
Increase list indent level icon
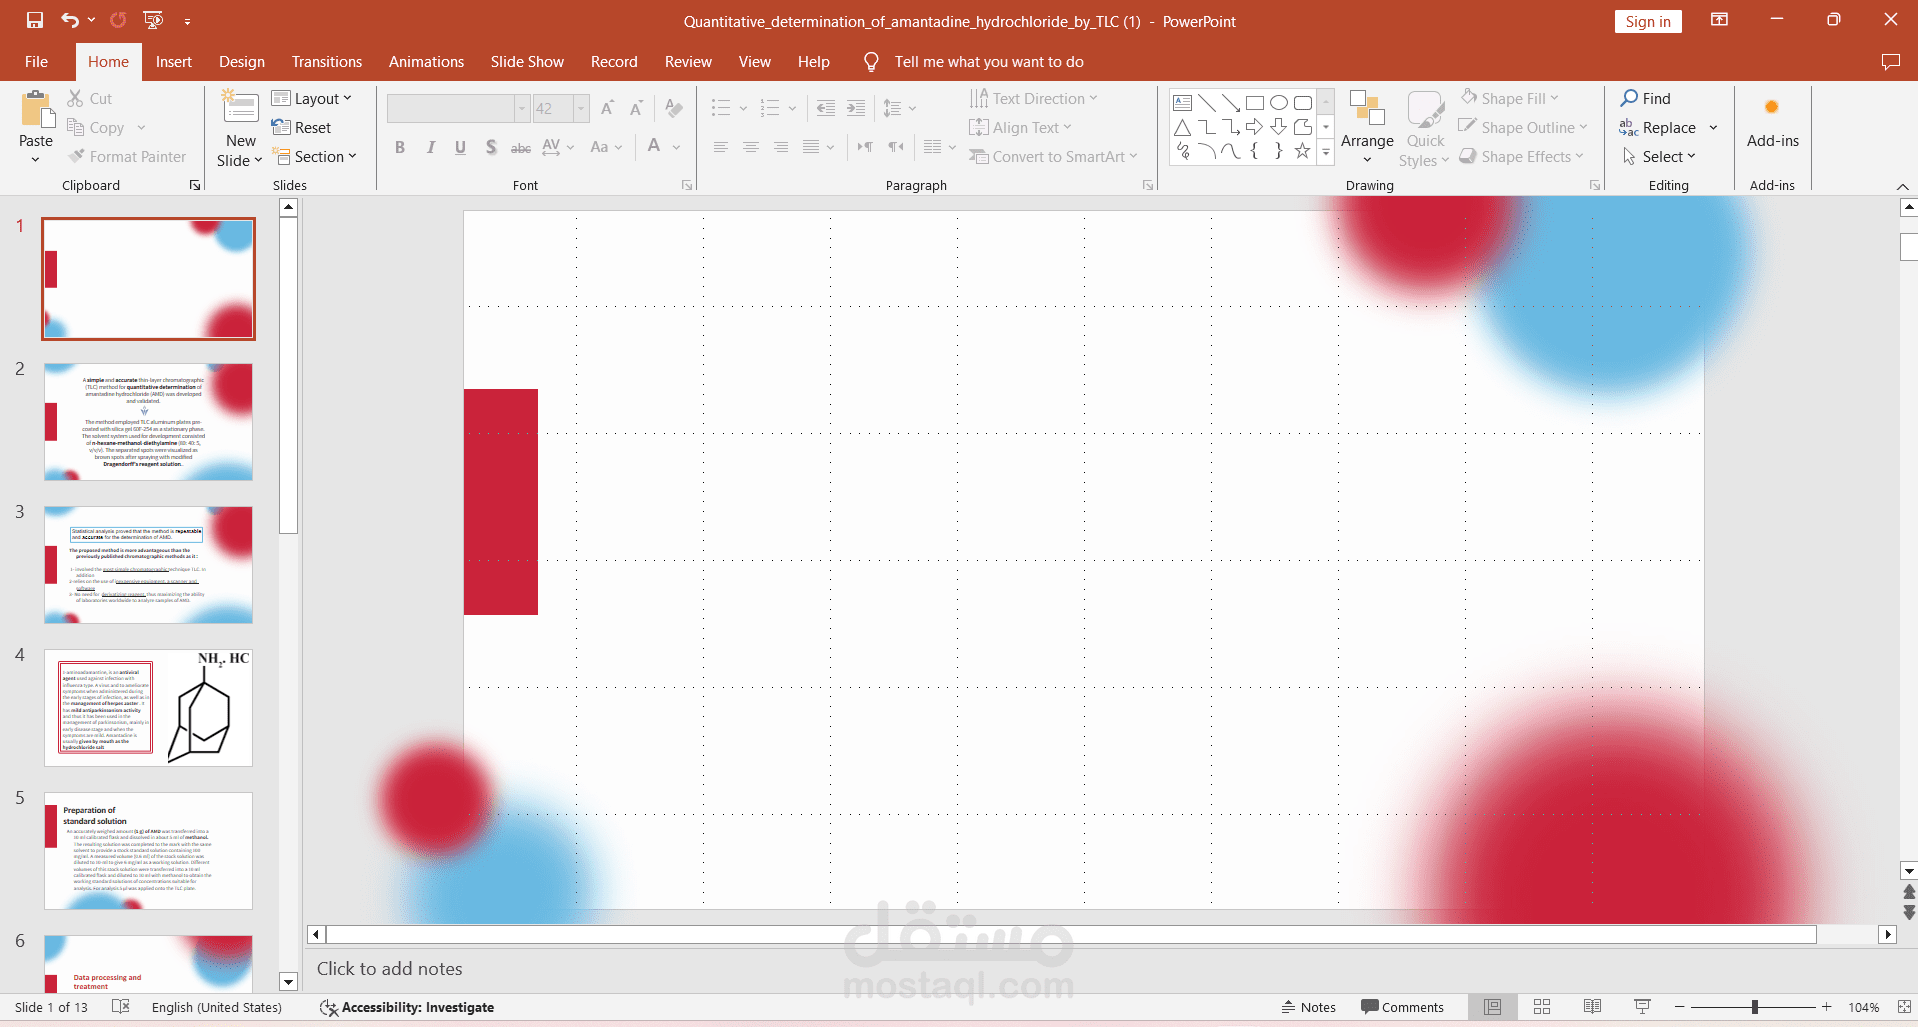tap(856, 108)
